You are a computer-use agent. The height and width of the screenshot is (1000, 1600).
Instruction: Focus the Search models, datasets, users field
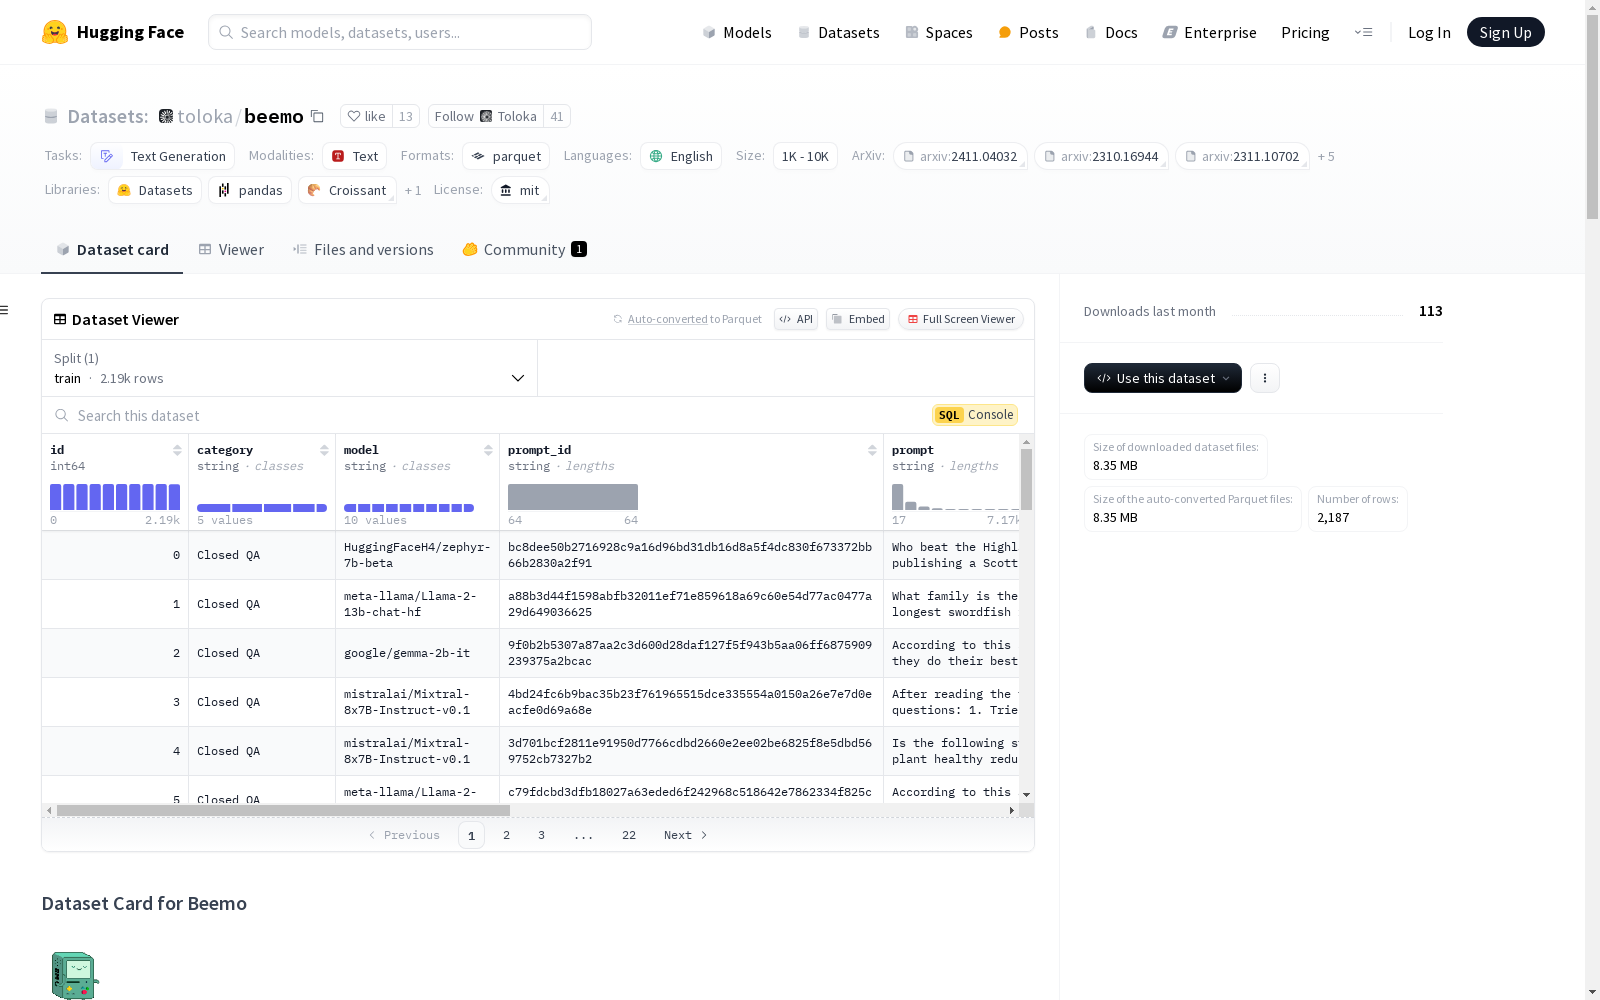tap(400, 32)
